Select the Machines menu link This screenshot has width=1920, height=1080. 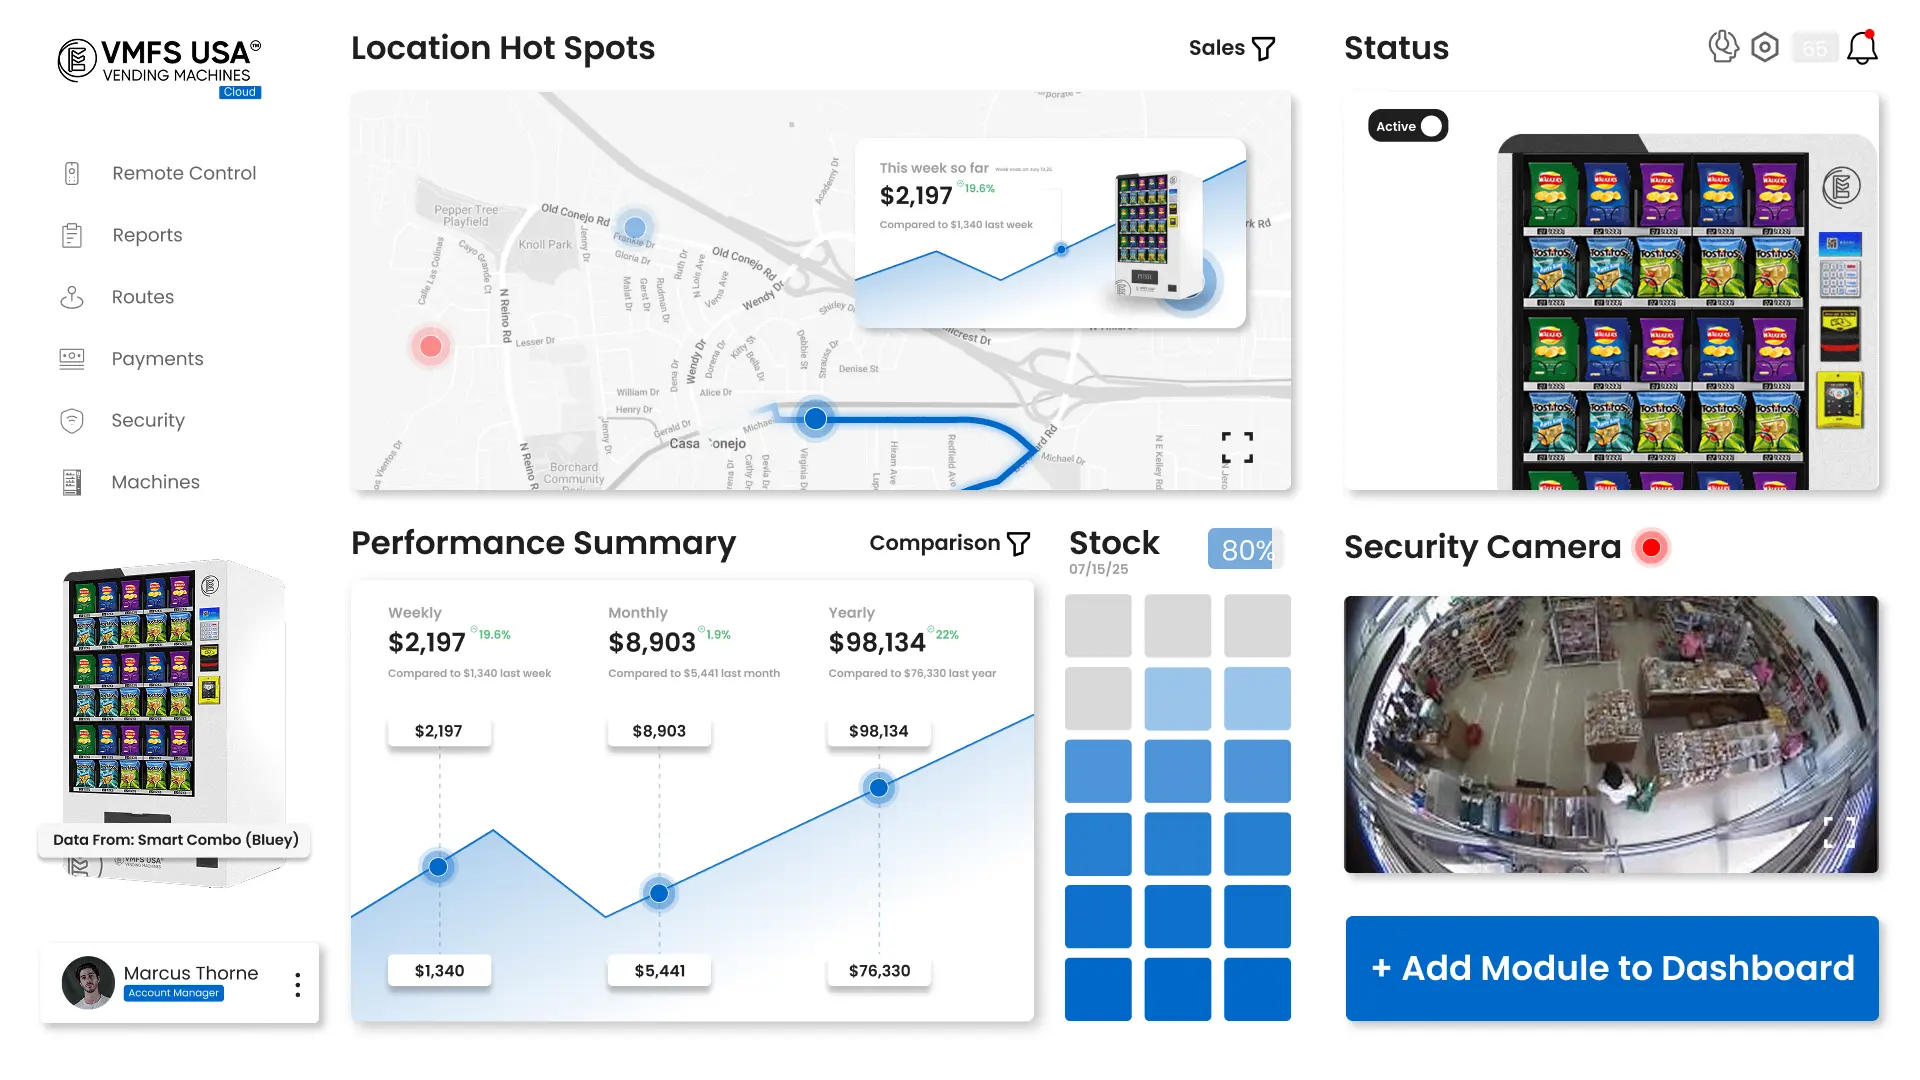155,482
